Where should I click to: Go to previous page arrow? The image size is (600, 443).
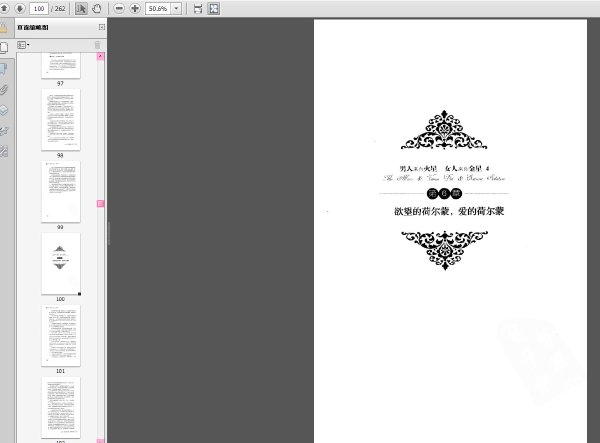click(4, 8)
